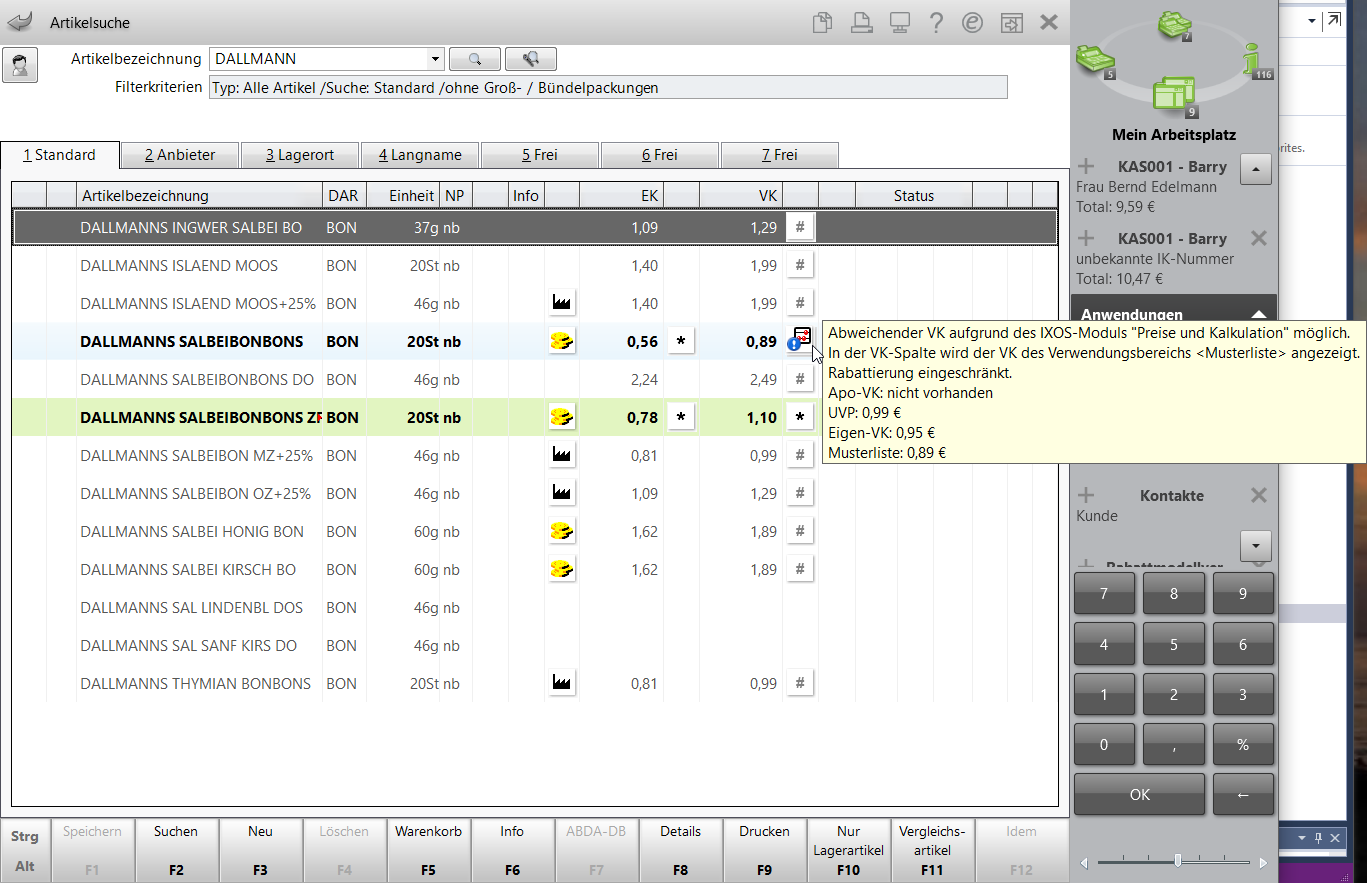Screen dimensions: 1367x883
Task: Click the window-with-arrow icon beside the close X
Action: click(1011, 22)
